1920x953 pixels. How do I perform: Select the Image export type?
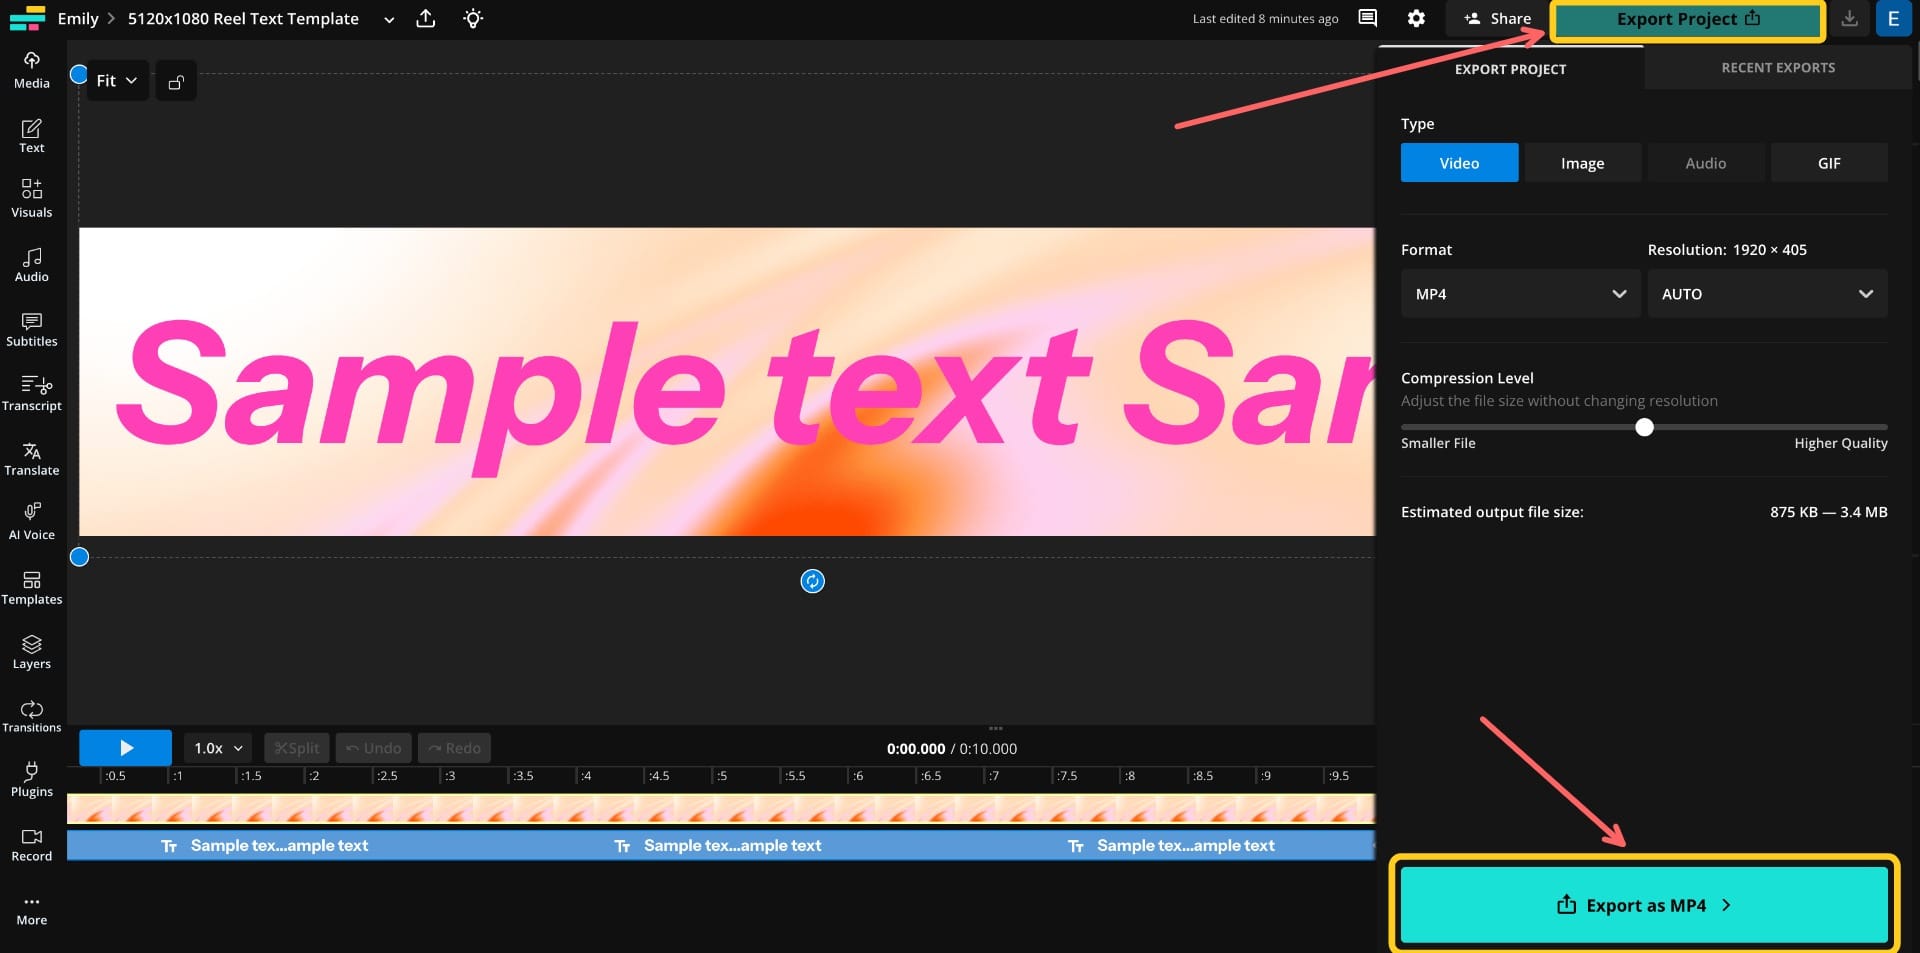tap(1582, 162)
